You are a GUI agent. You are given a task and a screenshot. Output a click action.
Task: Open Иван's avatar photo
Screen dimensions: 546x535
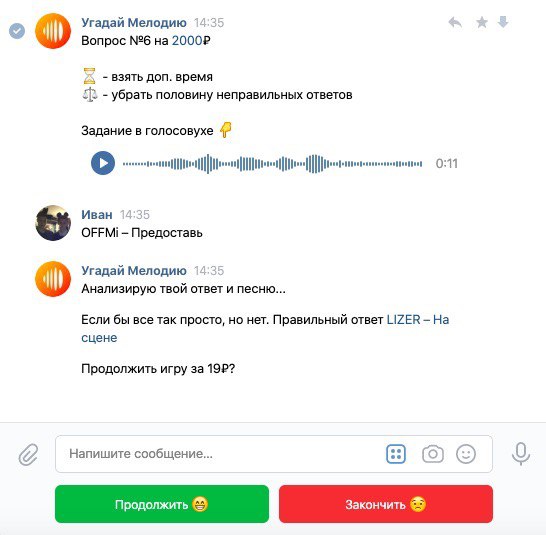(53, 223)
